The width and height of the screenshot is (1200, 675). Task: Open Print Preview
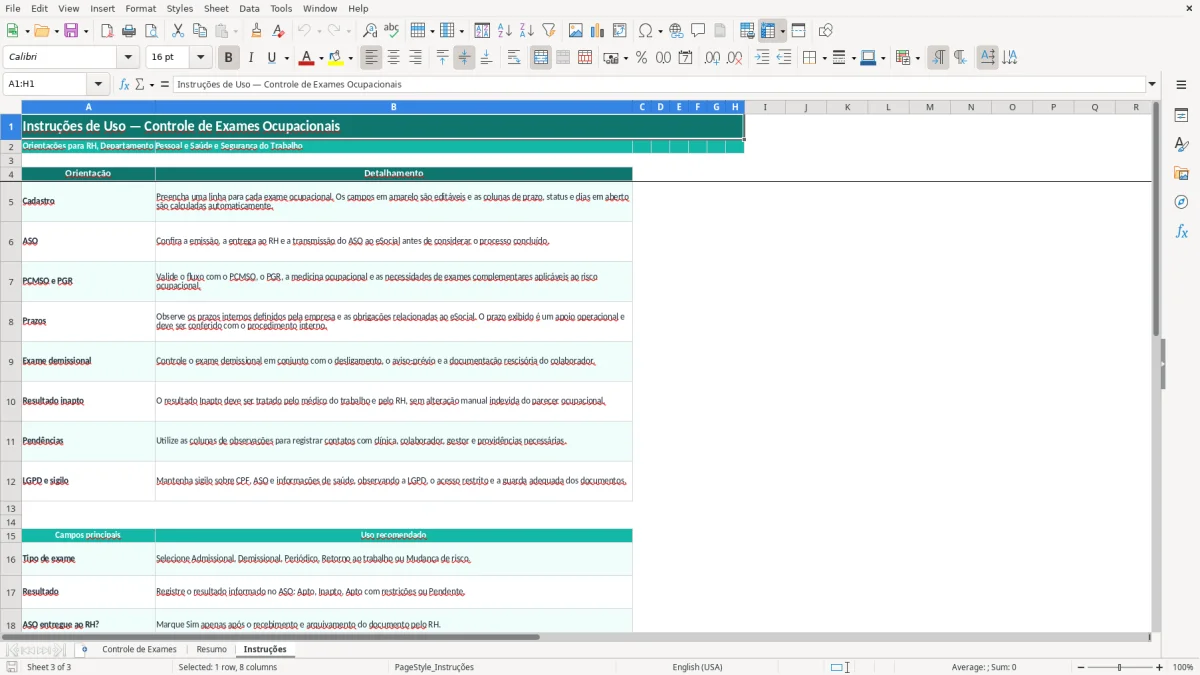[x=150, y=31]
